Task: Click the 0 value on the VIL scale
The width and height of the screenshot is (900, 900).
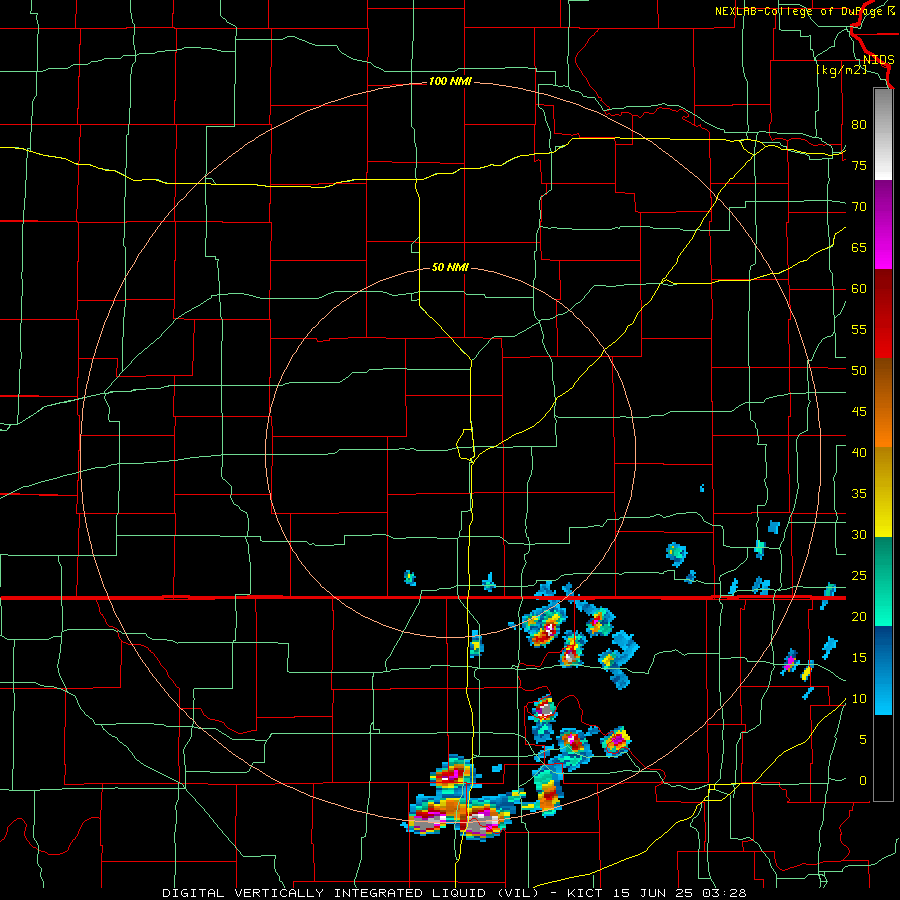Action: [x=863, y=781]
